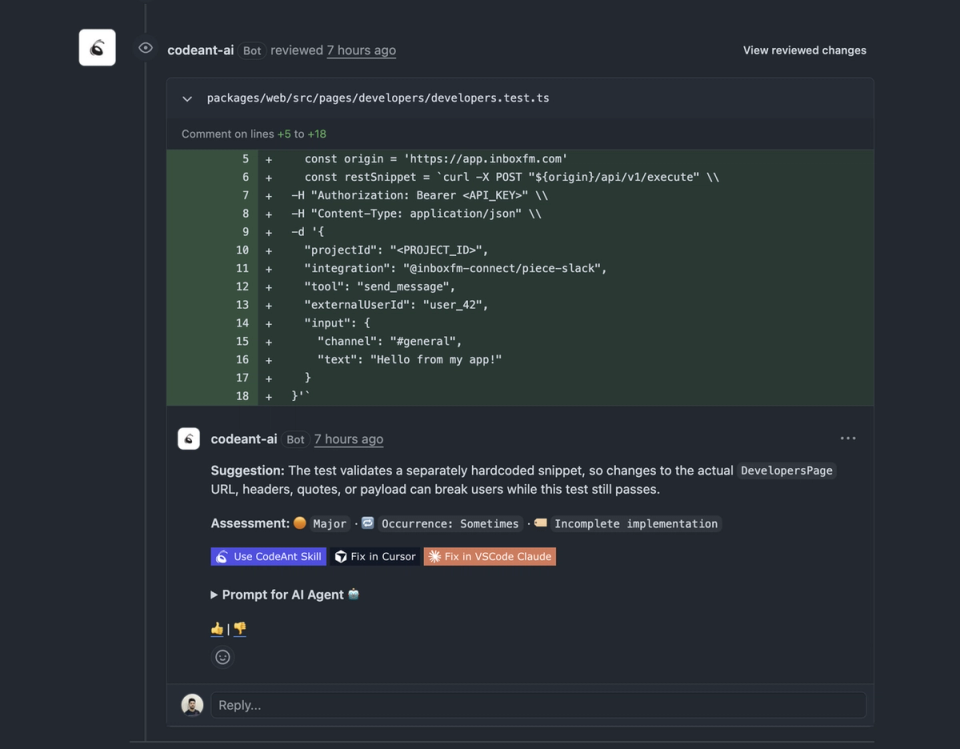Click the Cursor cube icon in Fix in Cursor

[340, 556]
